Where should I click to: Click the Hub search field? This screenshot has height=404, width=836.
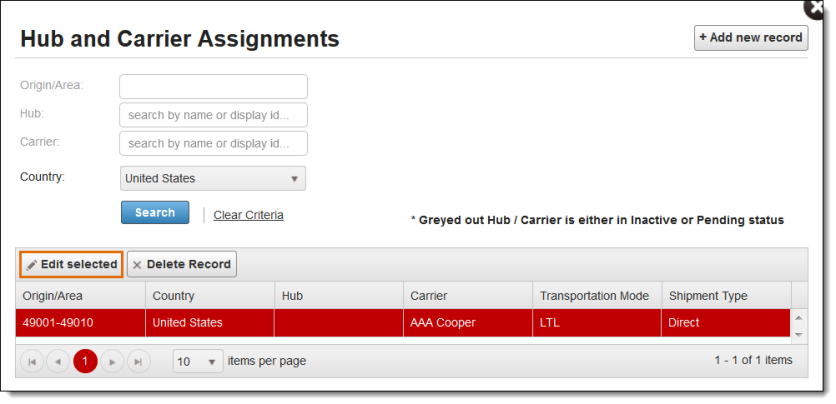point(213,115)
